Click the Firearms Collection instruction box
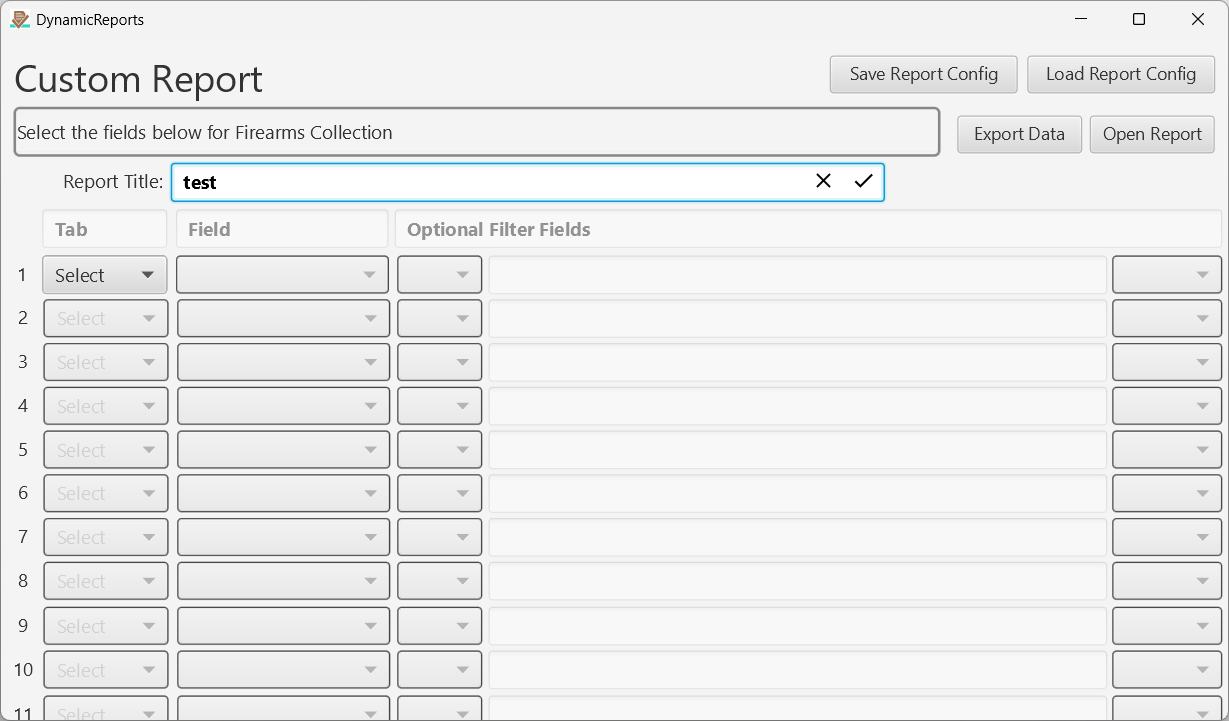This screenshot has width=1229, height=721. pyautogui.click(x=477, y=132)
